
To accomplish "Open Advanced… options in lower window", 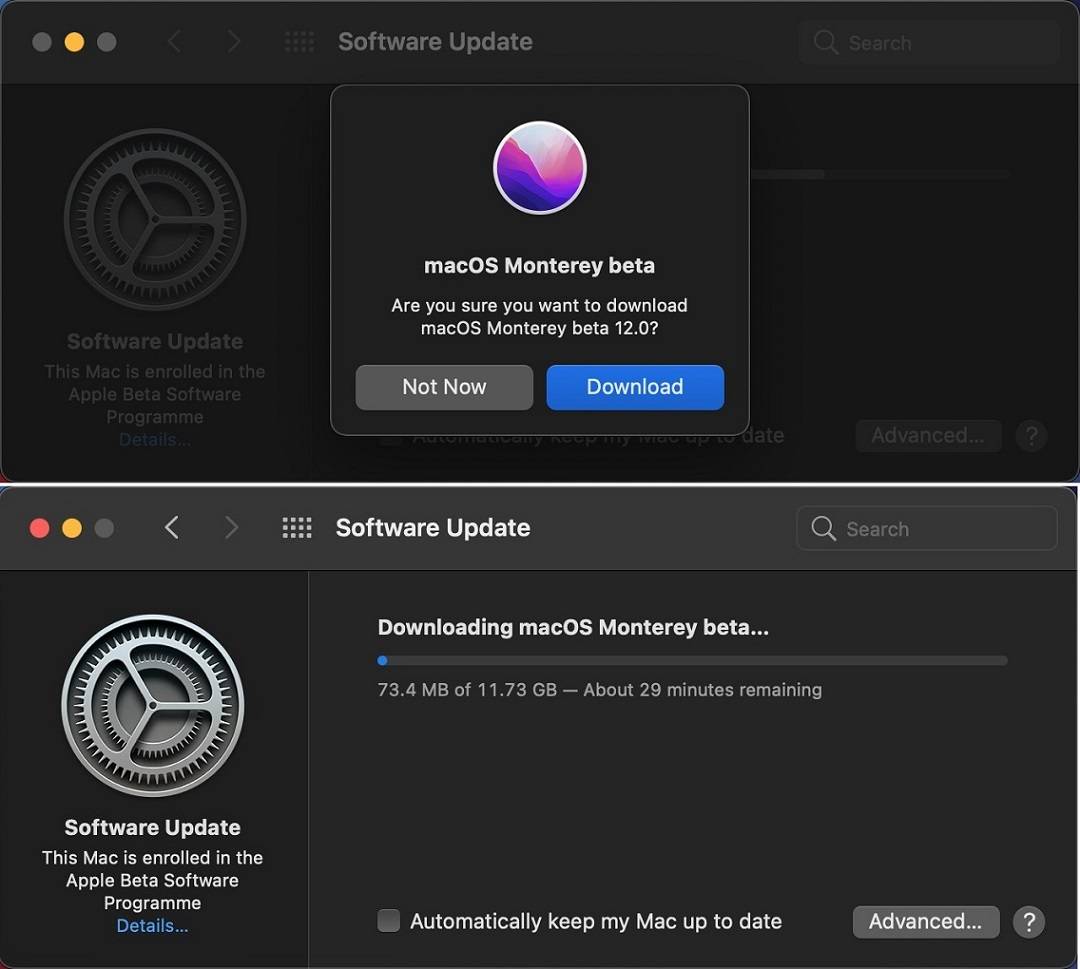I will pyautogui.click(x=926, y=921).
